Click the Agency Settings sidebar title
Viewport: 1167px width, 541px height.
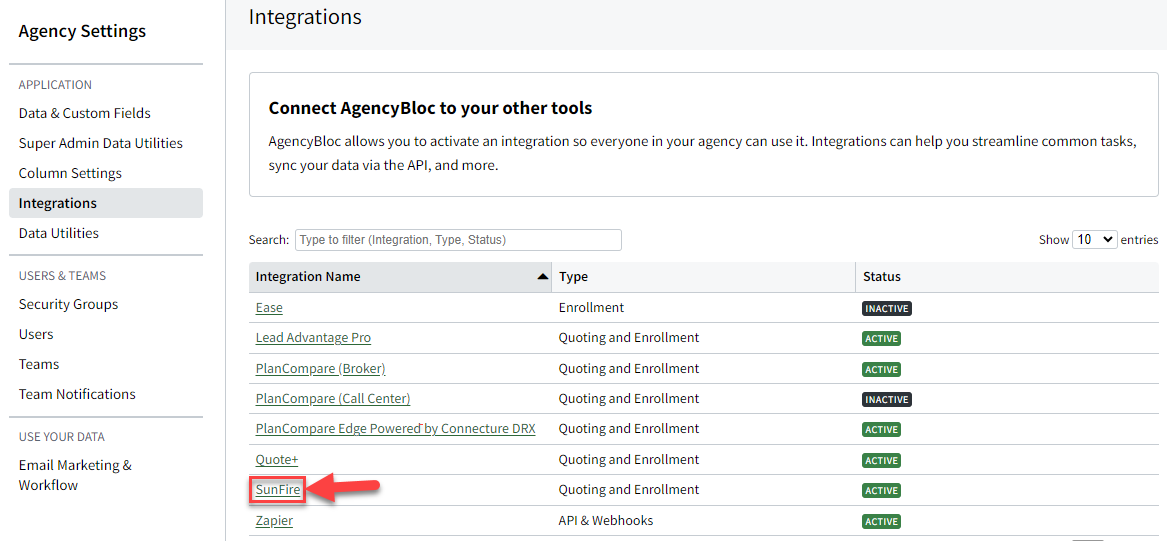click(82, 31)
